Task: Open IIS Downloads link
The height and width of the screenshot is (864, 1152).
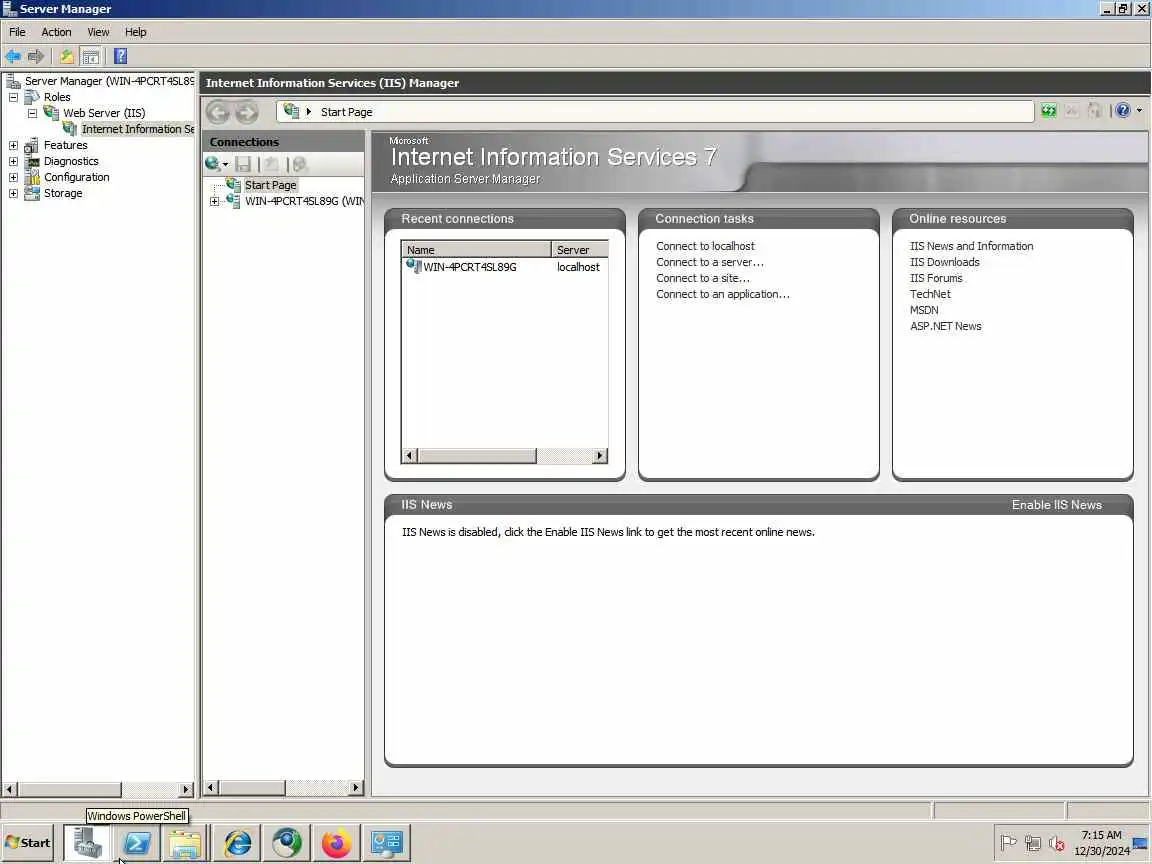Action: [945, 262]
